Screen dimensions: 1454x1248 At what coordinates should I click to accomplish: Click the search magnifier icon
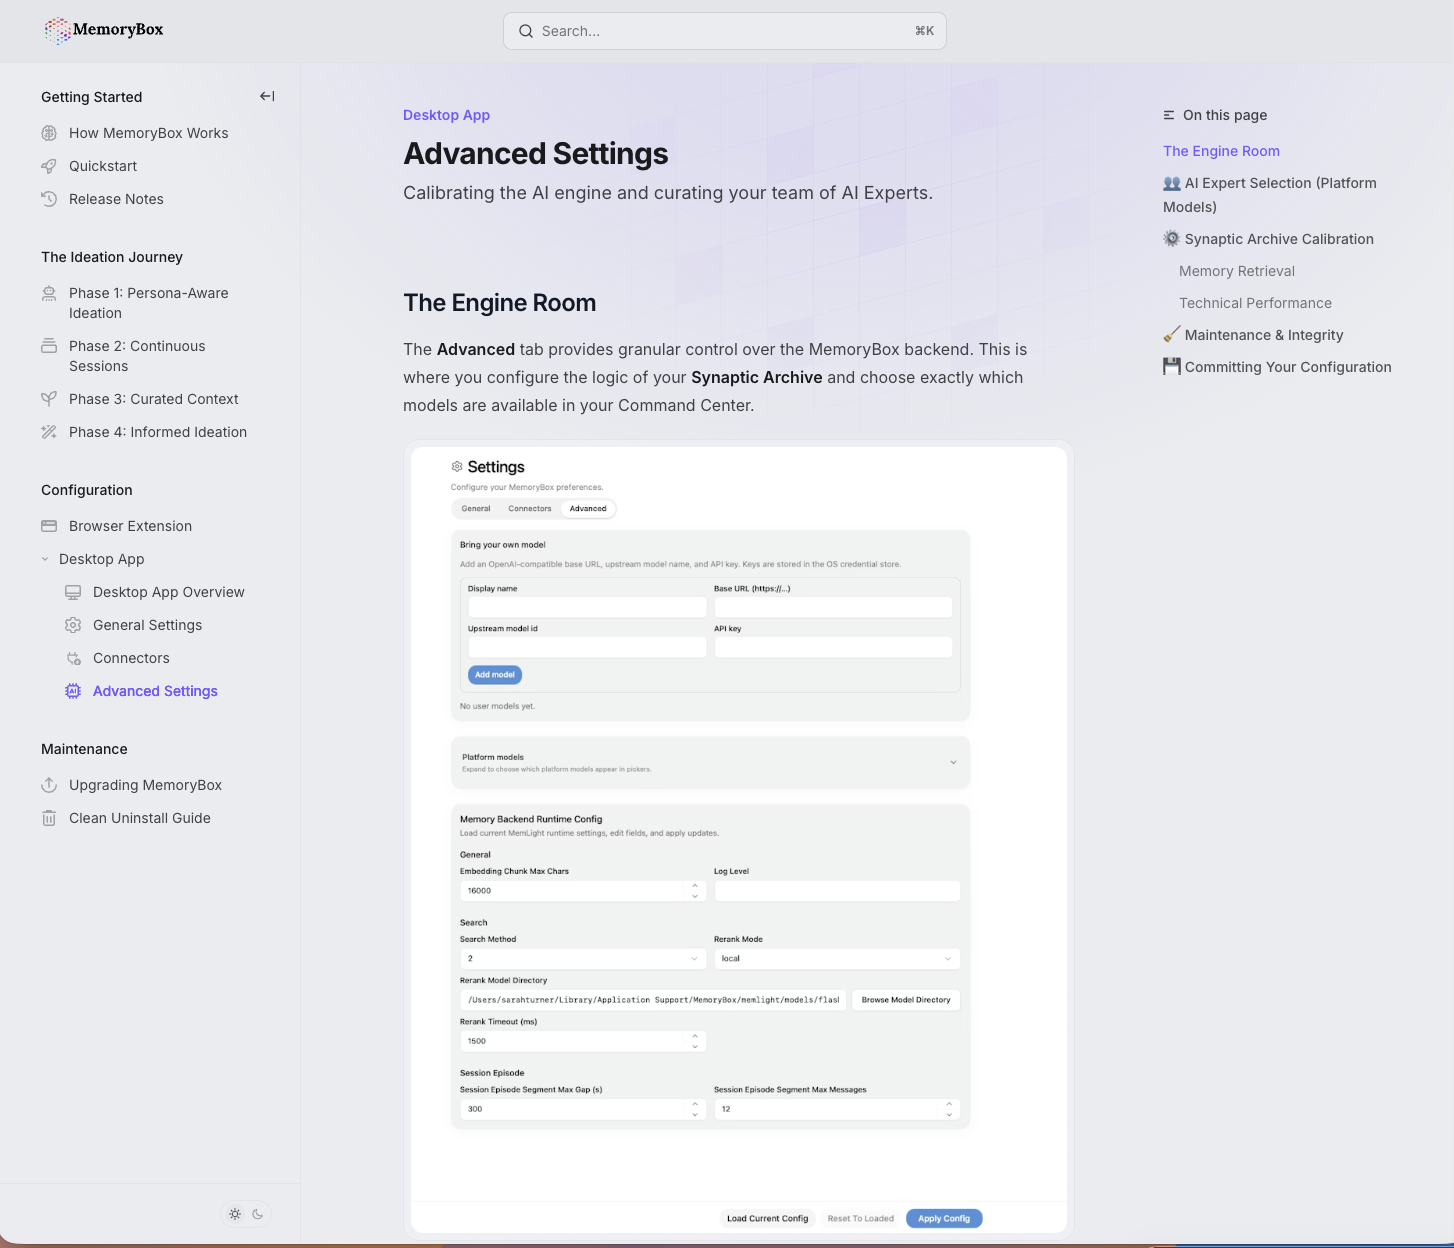click(526, 31)
